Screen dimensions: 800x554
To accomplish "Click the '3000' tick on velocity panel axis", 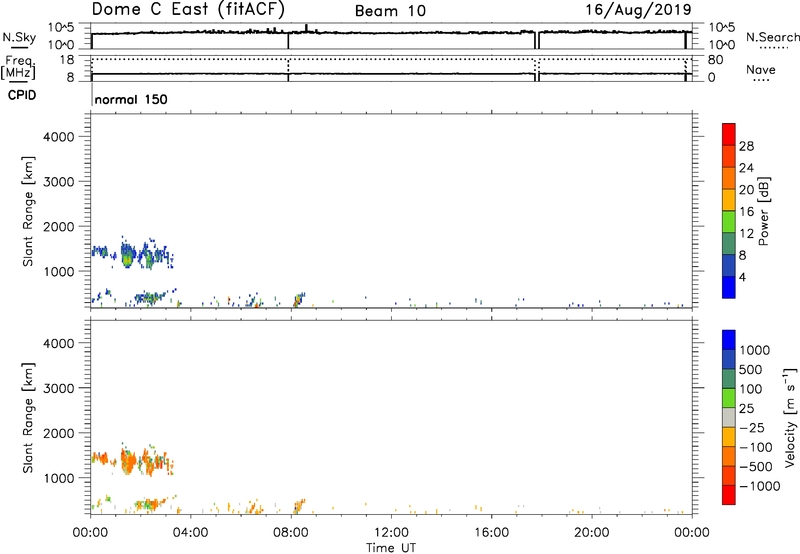I will (59, 388).
